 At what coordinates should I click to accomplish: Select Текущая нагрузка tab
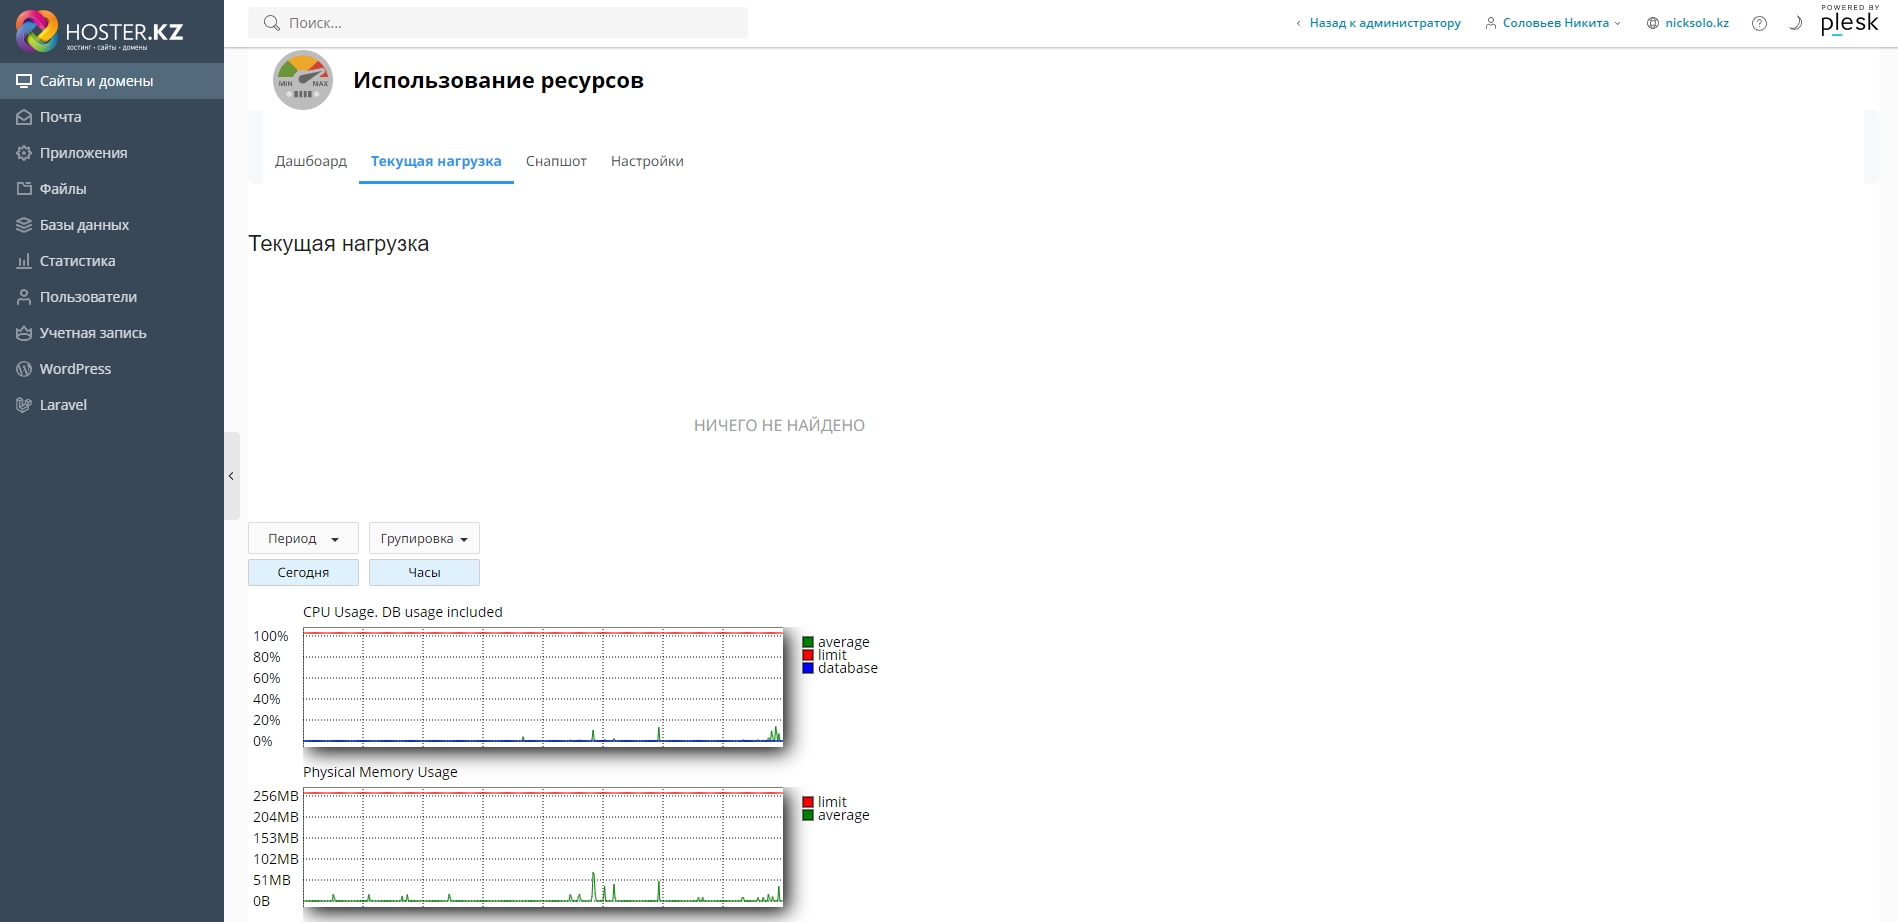(436, 161)
